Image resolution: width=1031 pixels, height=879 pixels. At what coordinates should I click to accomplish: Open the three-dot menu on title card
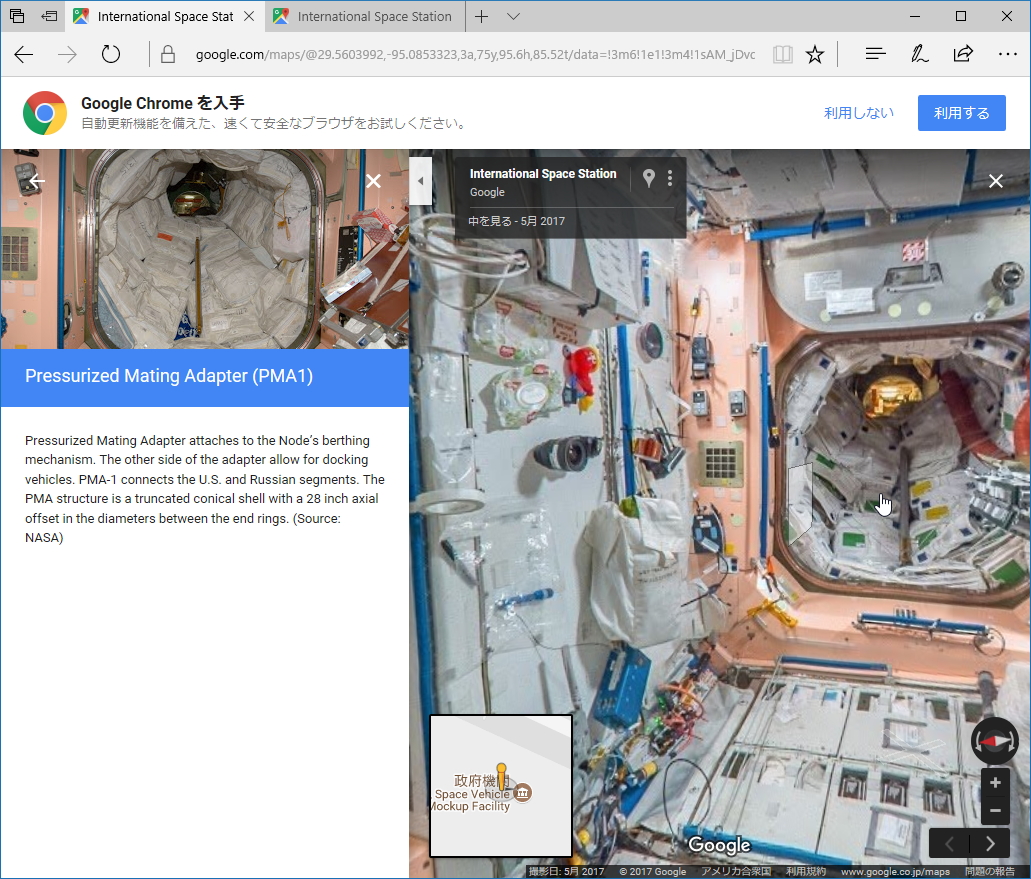pyautogui.click(x=669, y=178)
